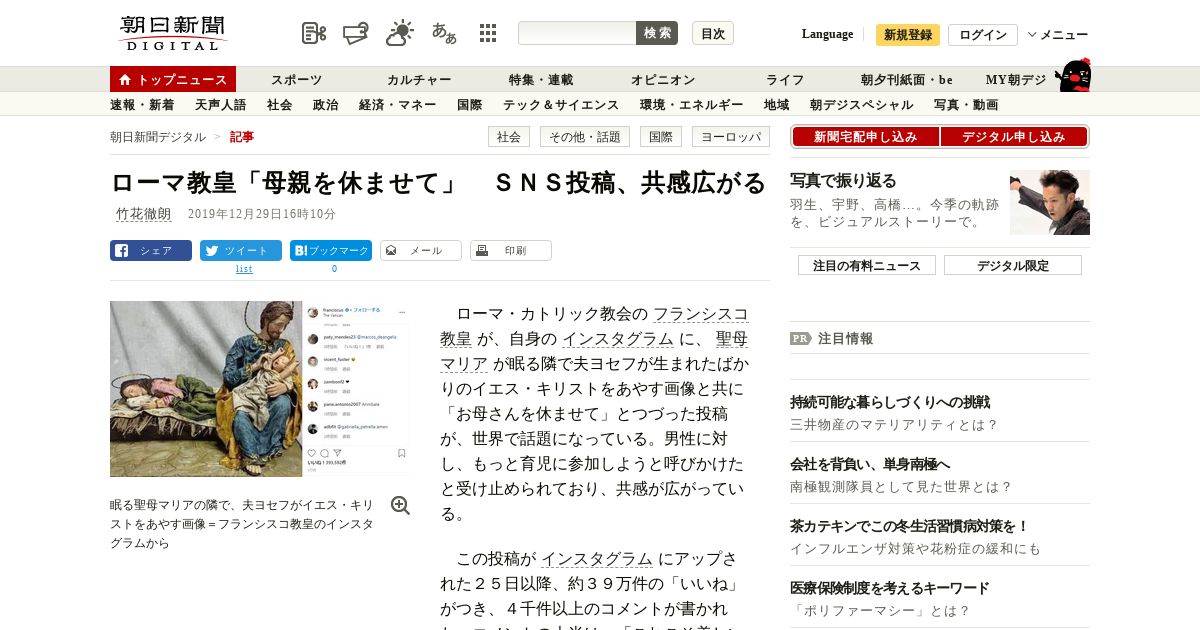Click the Pope Instagram article image

259,389
